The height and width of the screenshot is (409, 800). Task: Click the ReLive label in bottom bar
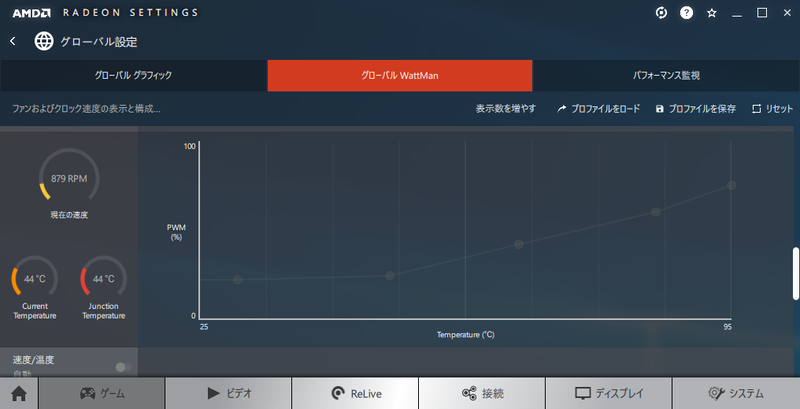366,394
